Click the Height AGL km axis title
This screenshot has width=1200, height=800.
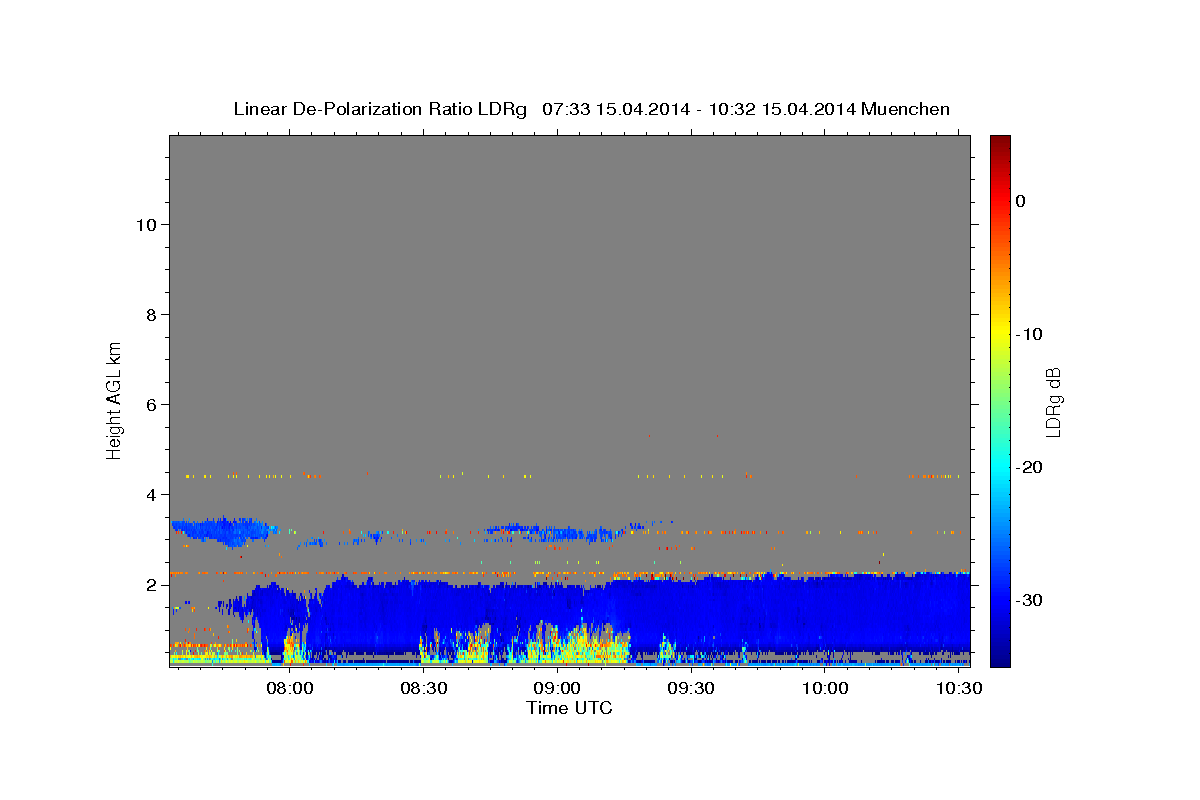pos(114,399)
